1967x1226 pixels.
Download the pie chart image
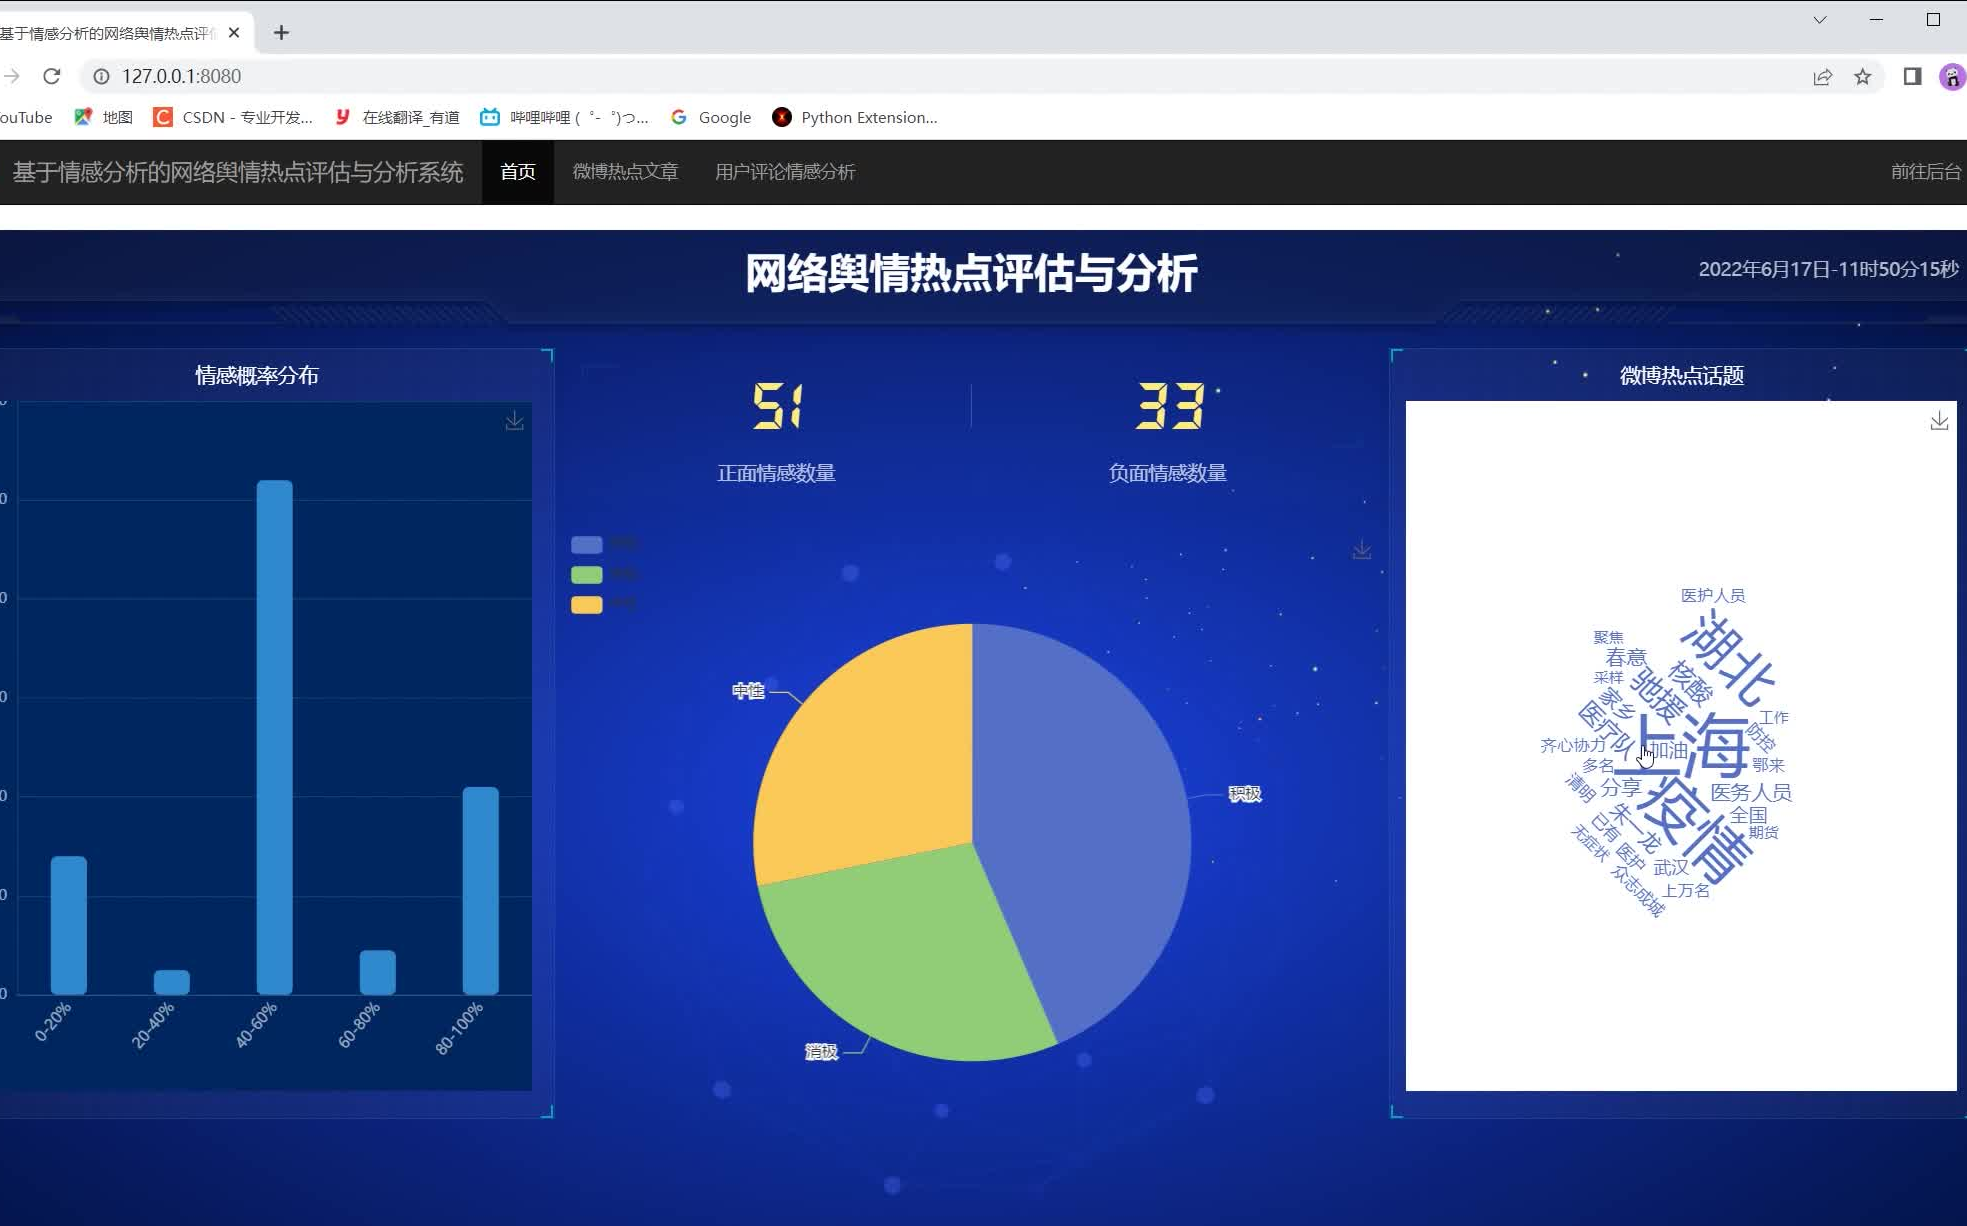tap(1361, 550)
